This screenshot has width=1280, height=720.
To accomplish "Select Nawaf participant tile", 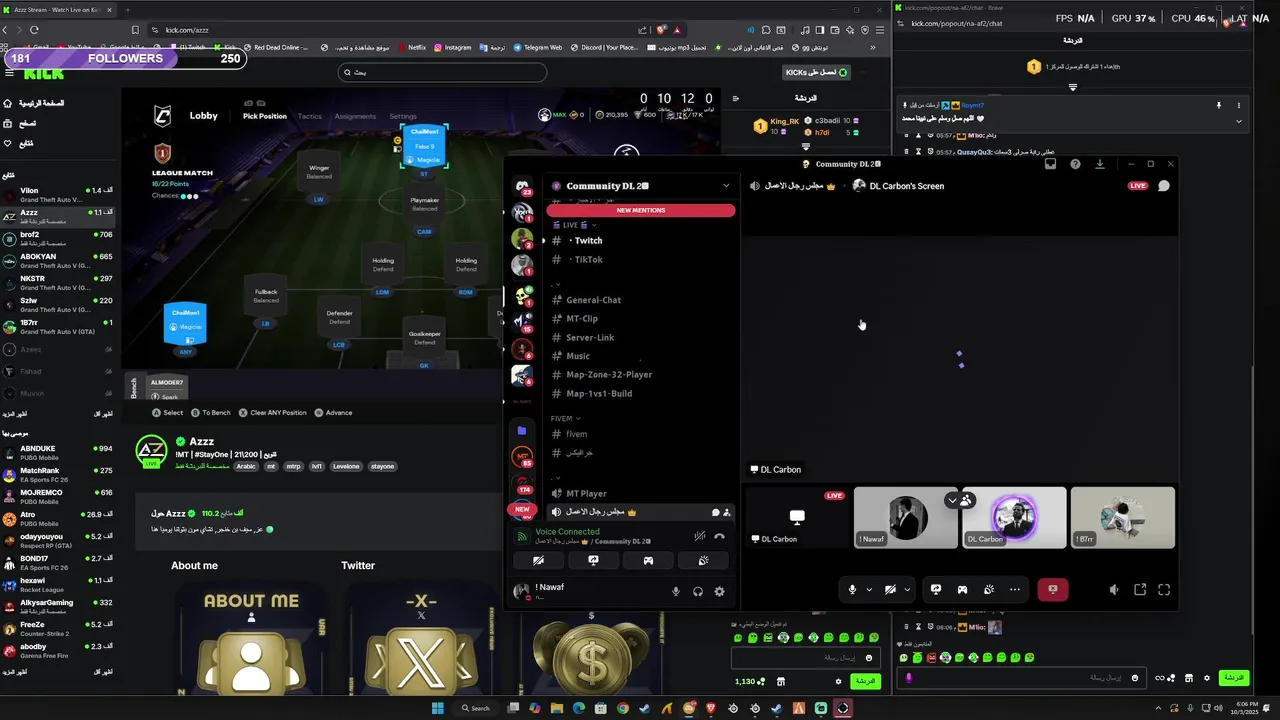I will tap(906, 517).
